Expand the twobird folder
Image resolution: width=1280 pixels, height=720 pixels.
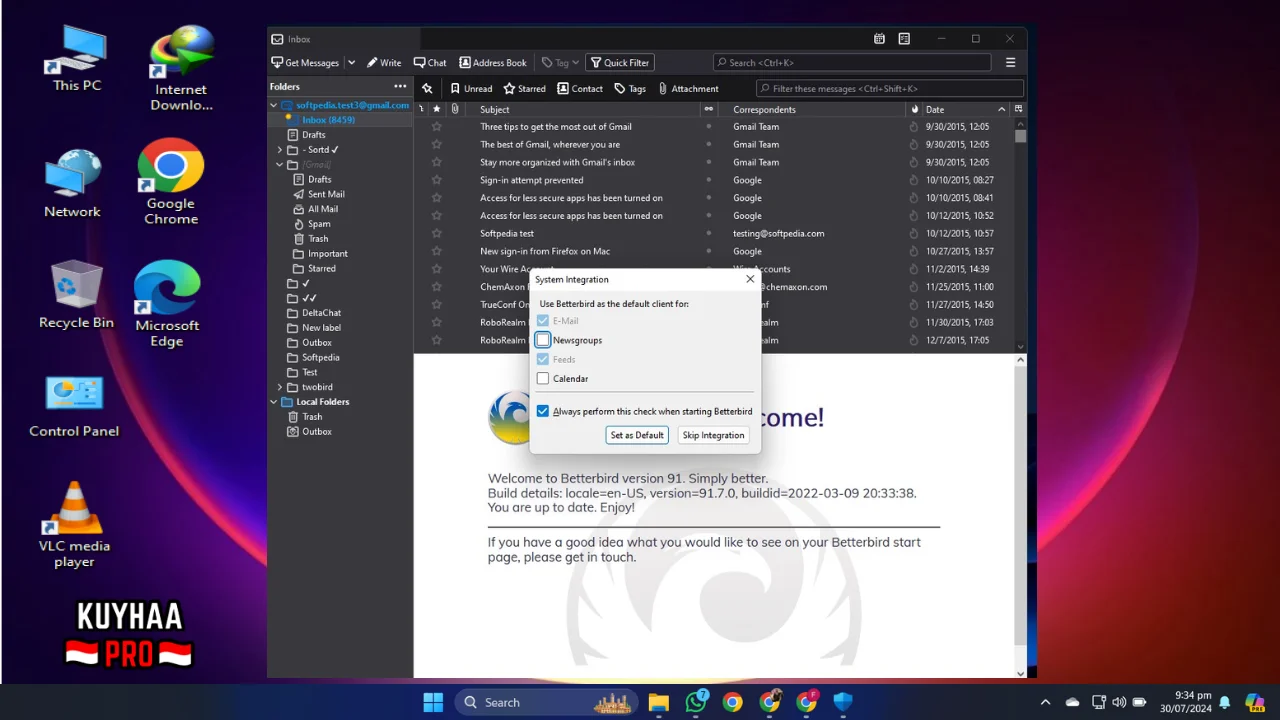[280, 387]
